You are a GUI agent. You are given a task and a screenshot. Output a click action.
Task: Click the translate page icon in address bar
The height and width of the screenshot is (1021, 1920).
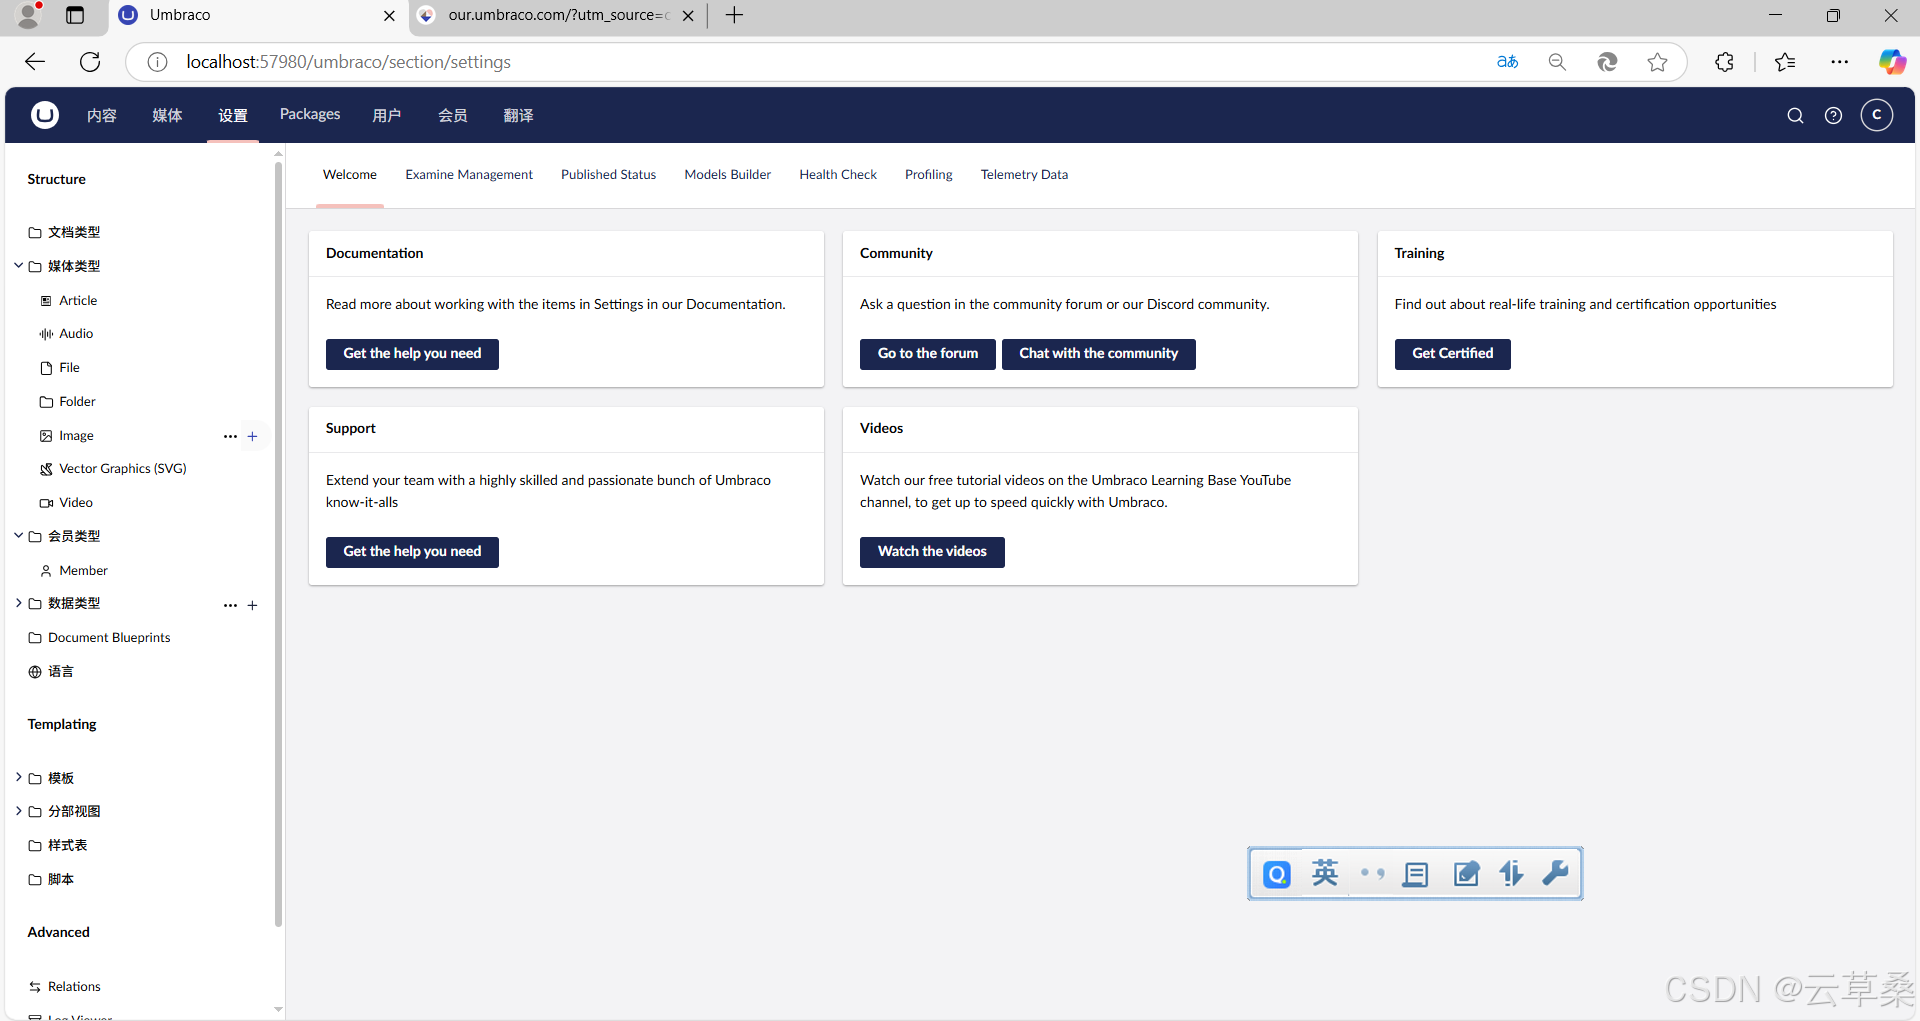[1507, 62]
